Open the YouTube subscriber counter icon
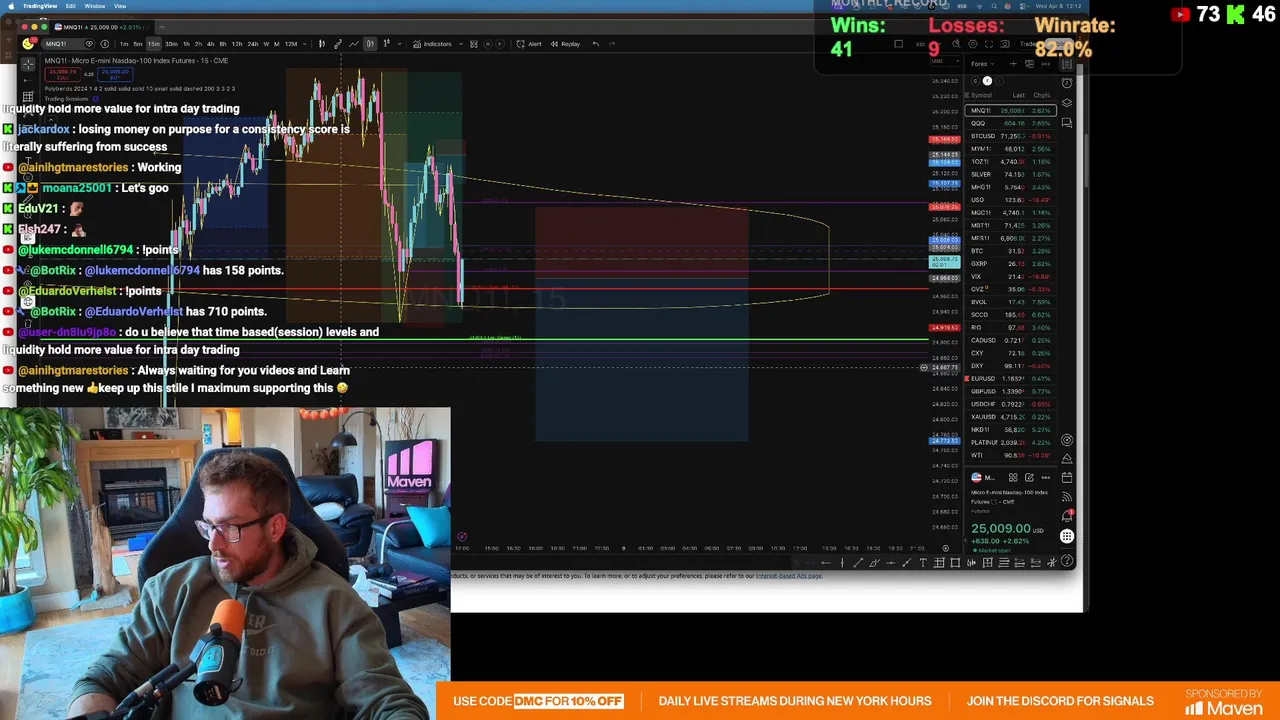This screenshot has width=1280, height=720. (x=1181, y=14)
